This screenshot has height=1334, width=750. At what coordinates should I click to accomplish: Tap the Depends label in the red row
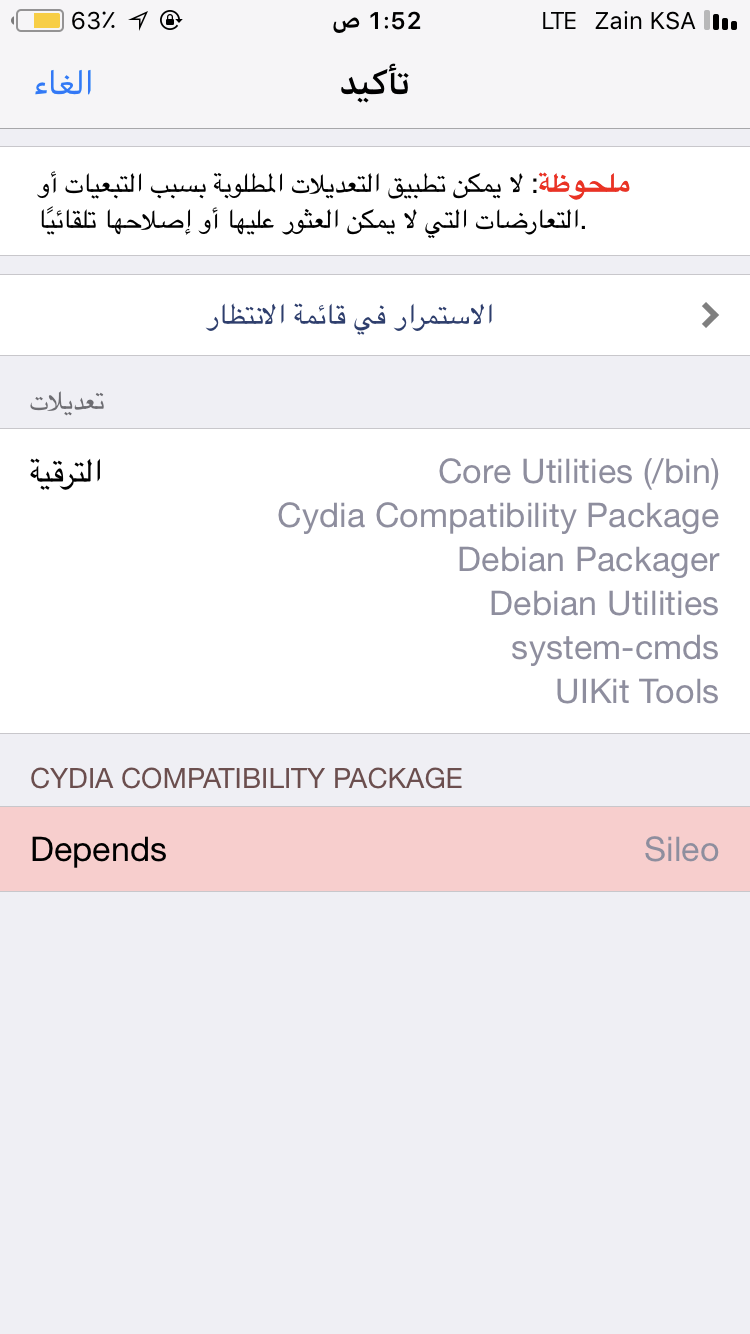(99, 850)
